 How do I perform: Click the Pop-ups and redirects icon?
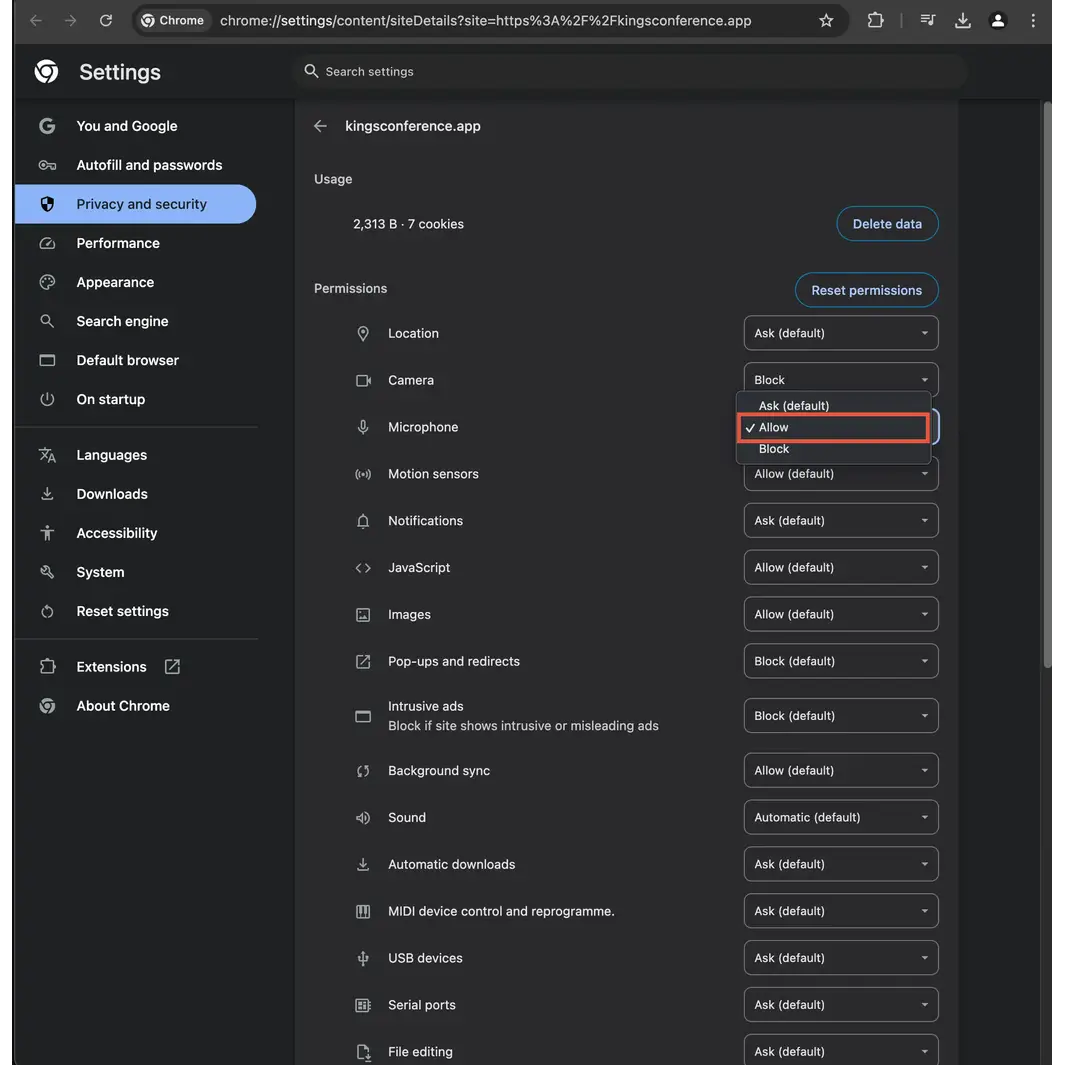(x=363, y=662)
